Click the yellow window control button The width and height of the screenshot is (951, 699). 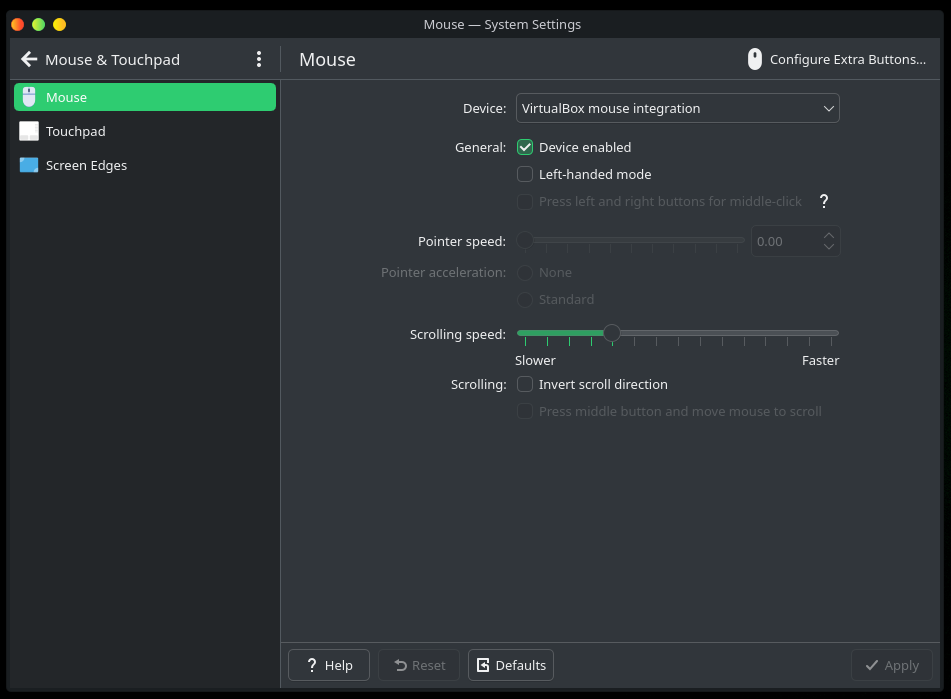[x=59, y=24]
